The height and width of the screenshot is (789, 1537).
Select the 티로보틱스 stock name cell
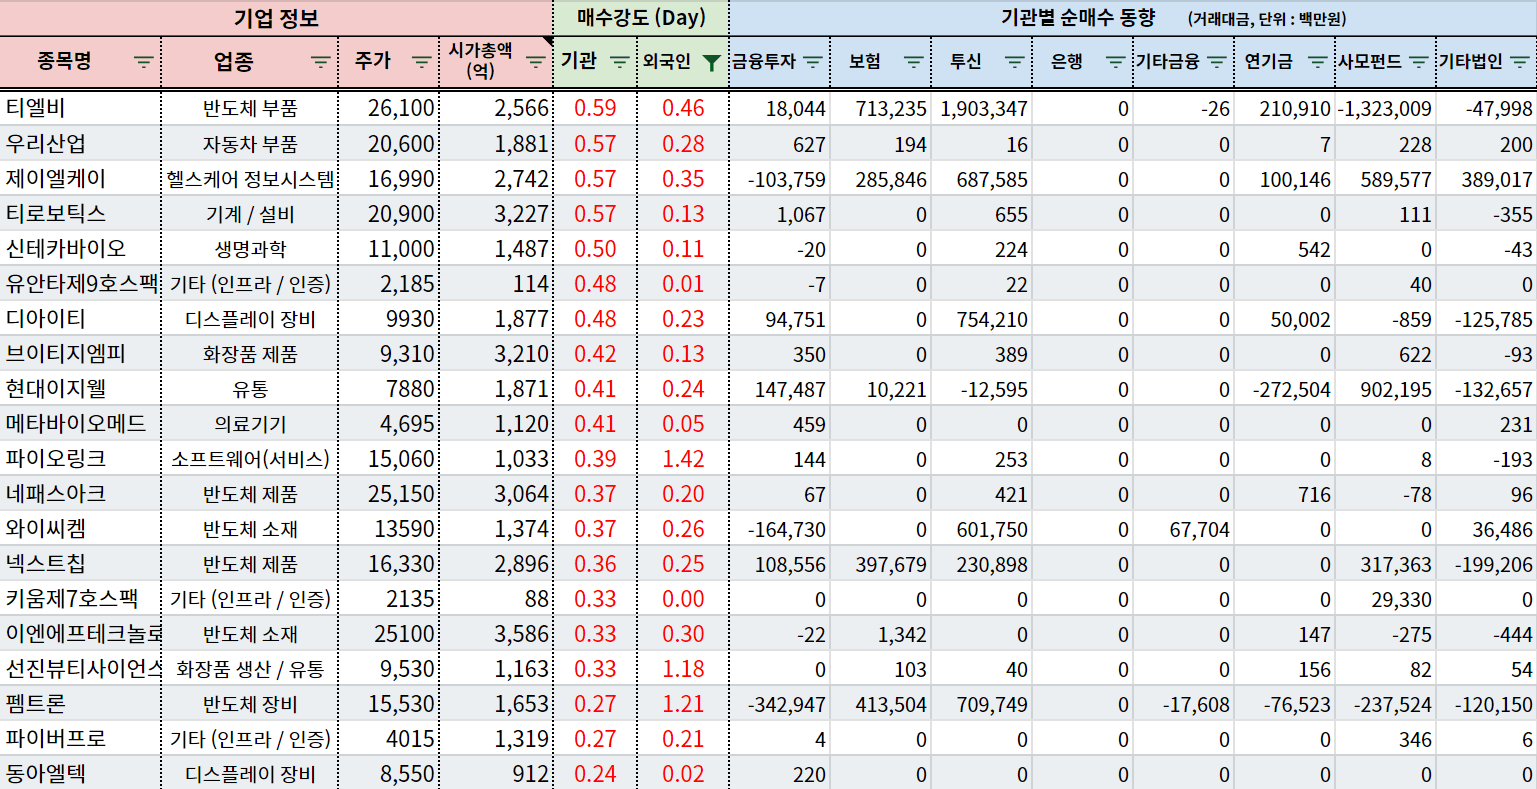(80, 213)
